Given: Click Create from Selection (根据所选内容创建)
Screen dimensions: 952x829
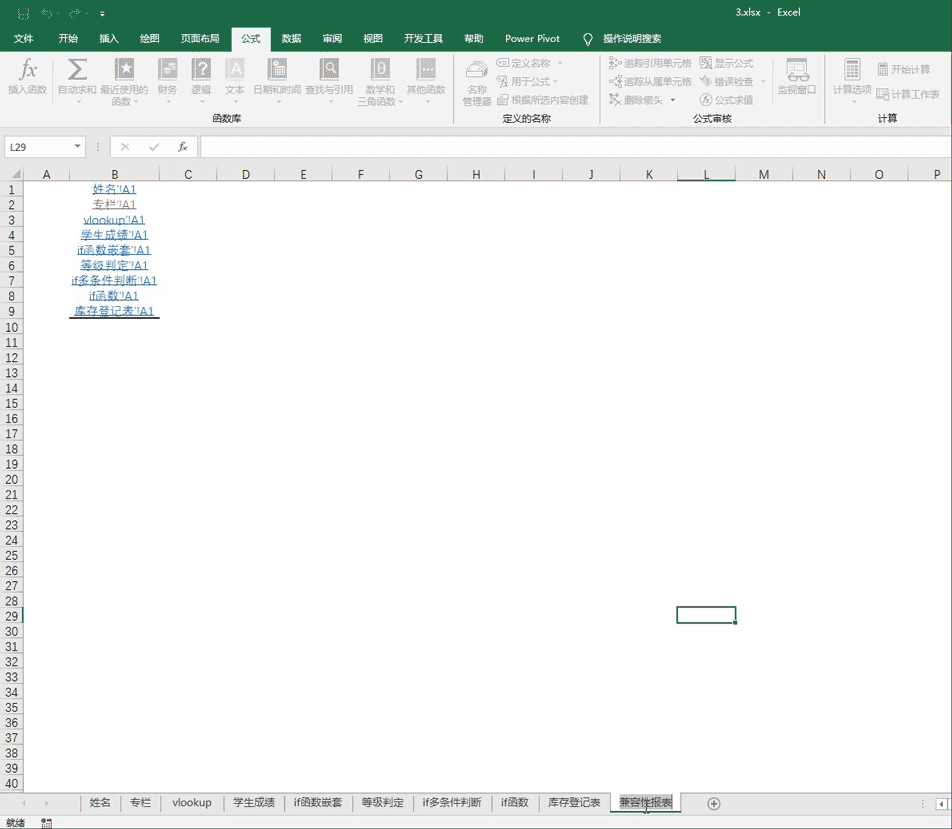Looking at the screenshot, I should click(x=543, y=100).
